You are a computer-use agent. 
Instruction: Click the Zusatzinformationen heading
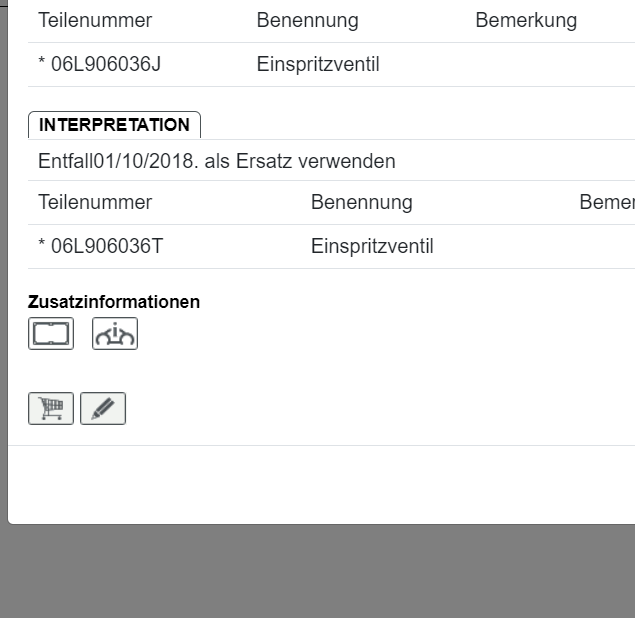coord(114,301)
